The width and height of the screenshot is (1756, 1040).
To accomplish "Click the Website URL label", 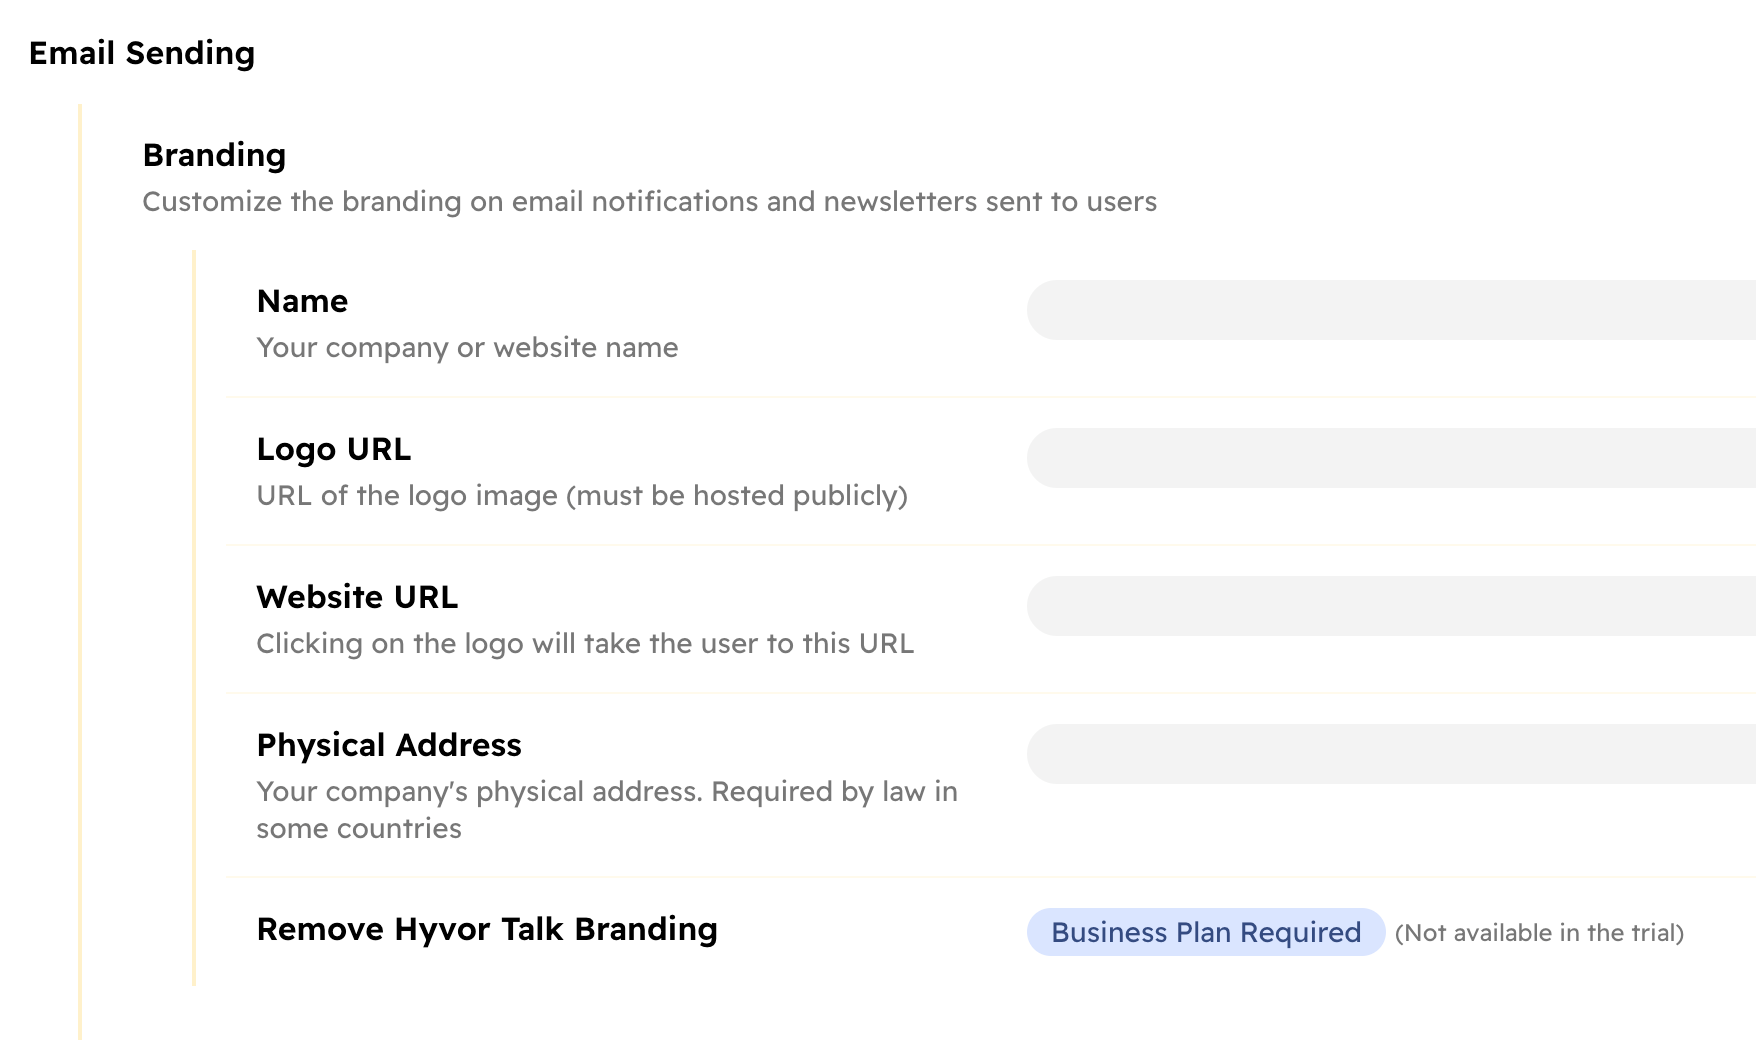I will pos(357,596).
